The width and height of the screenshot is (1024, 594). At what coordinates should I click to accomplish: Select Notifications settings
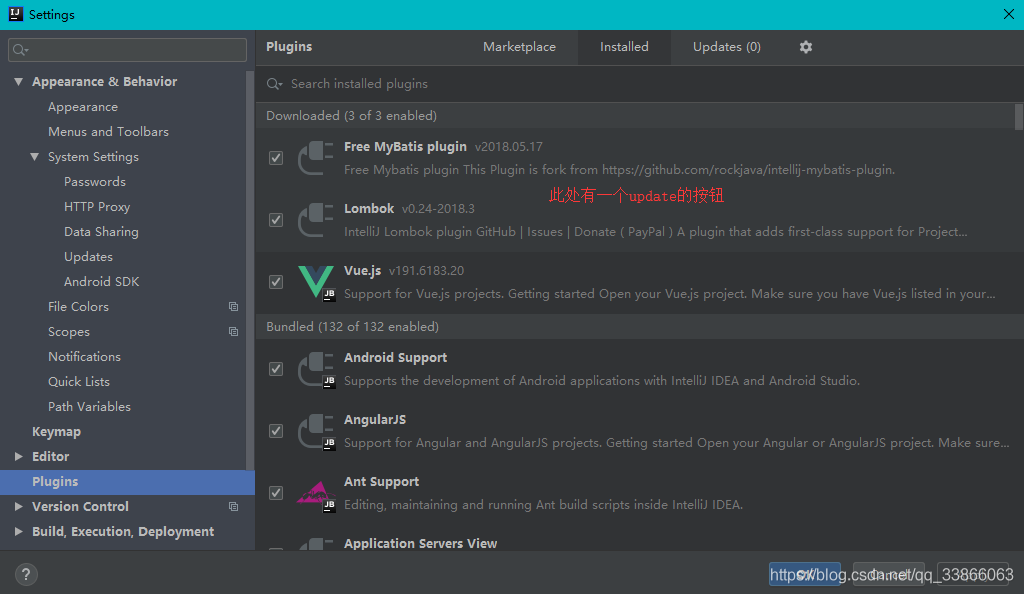tap(84, 356)
